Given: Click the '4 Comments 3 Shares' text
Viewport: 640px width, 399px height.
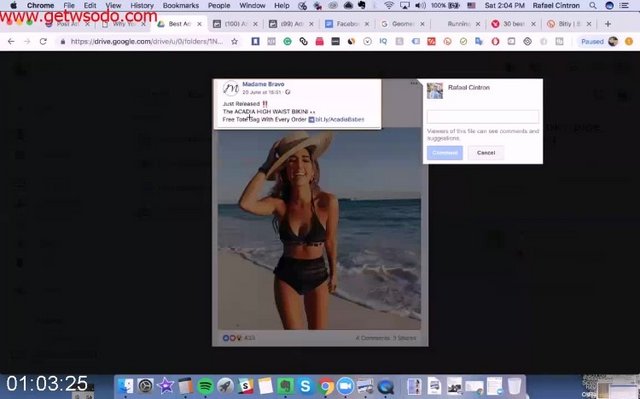Looking at the screenshot, I should (x=386, y=338).
